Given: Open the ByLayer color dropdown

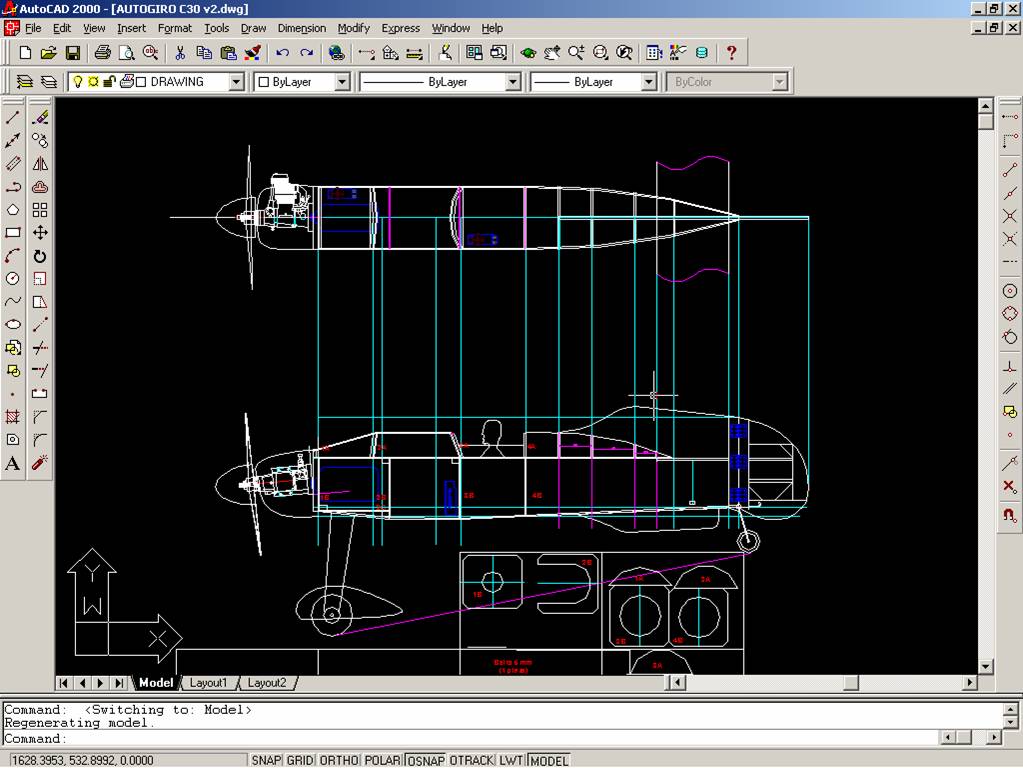Looking at the screenshot, I should point(341,82).
